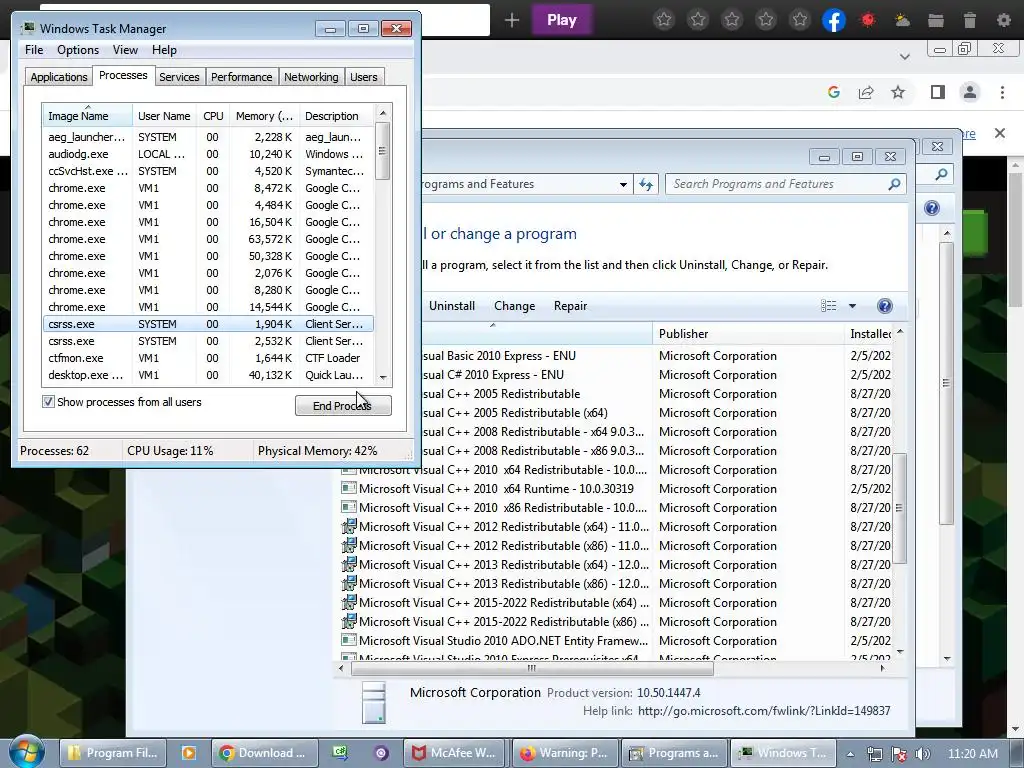Switch to the Networking tab
Screen dimensions: 1024x768
pyautogui.click(x=311, y=77)
